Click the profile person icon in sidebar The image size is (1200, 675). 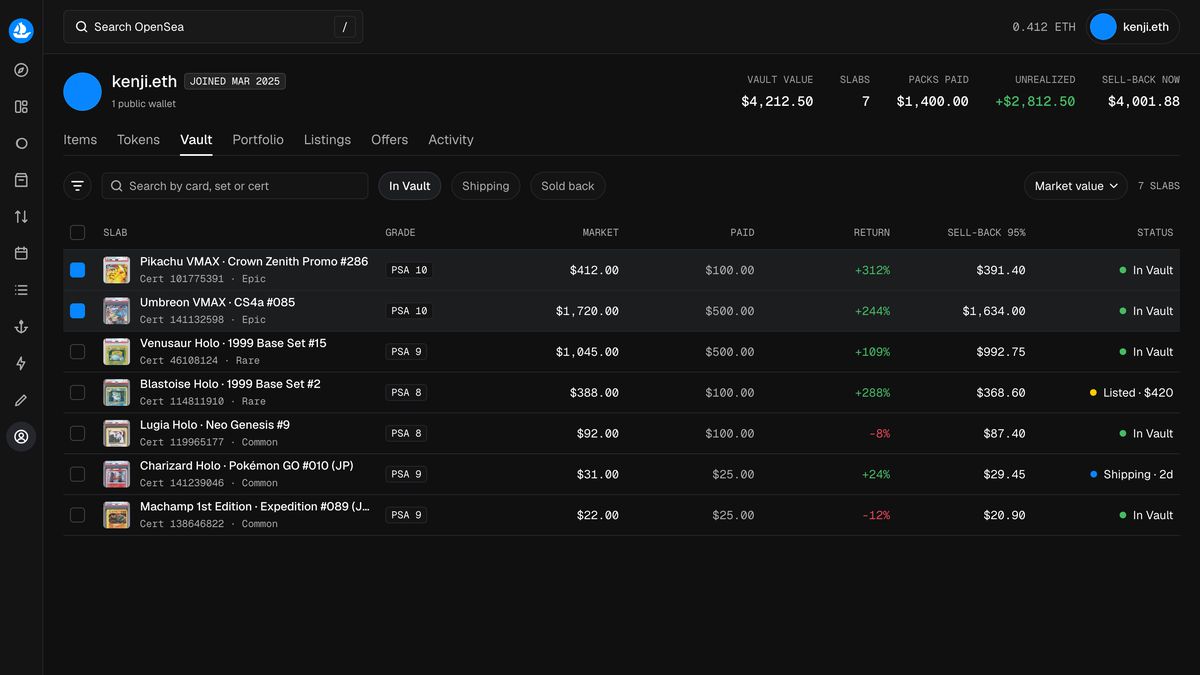tap(21, 437)
